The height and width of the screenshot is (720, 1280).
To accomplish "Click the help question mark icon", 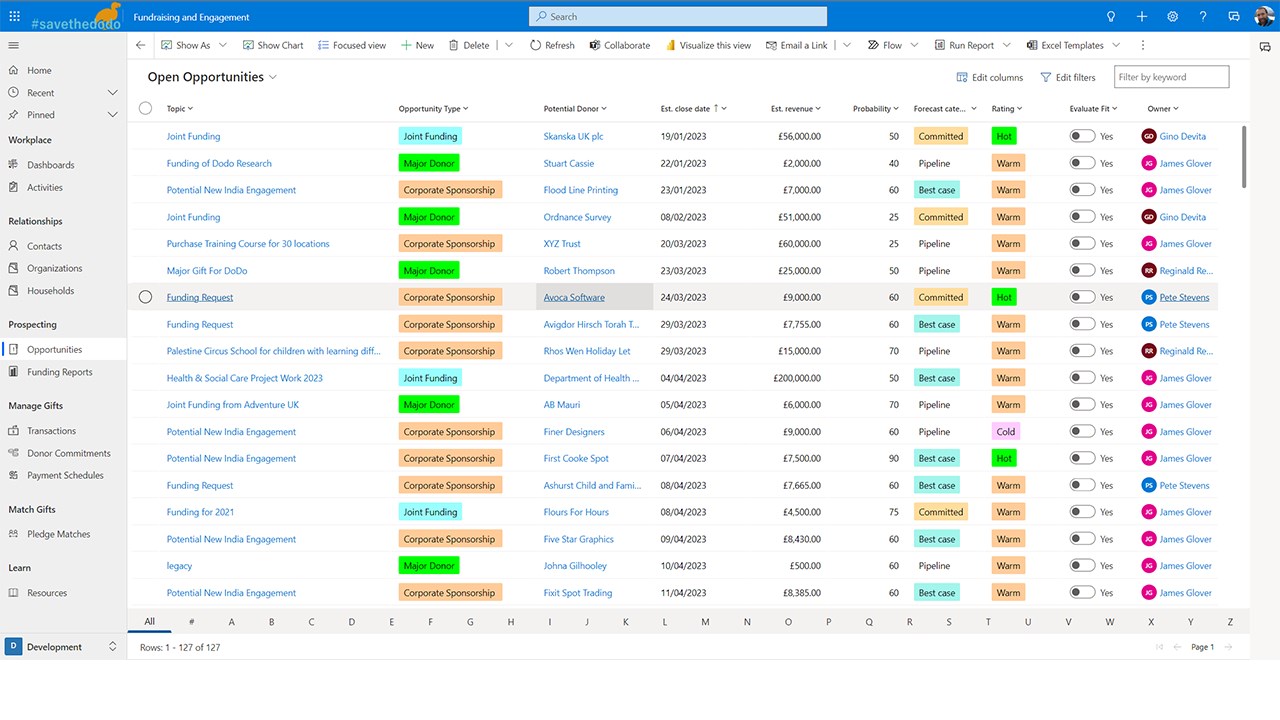I will click(x=1203, y=16).
